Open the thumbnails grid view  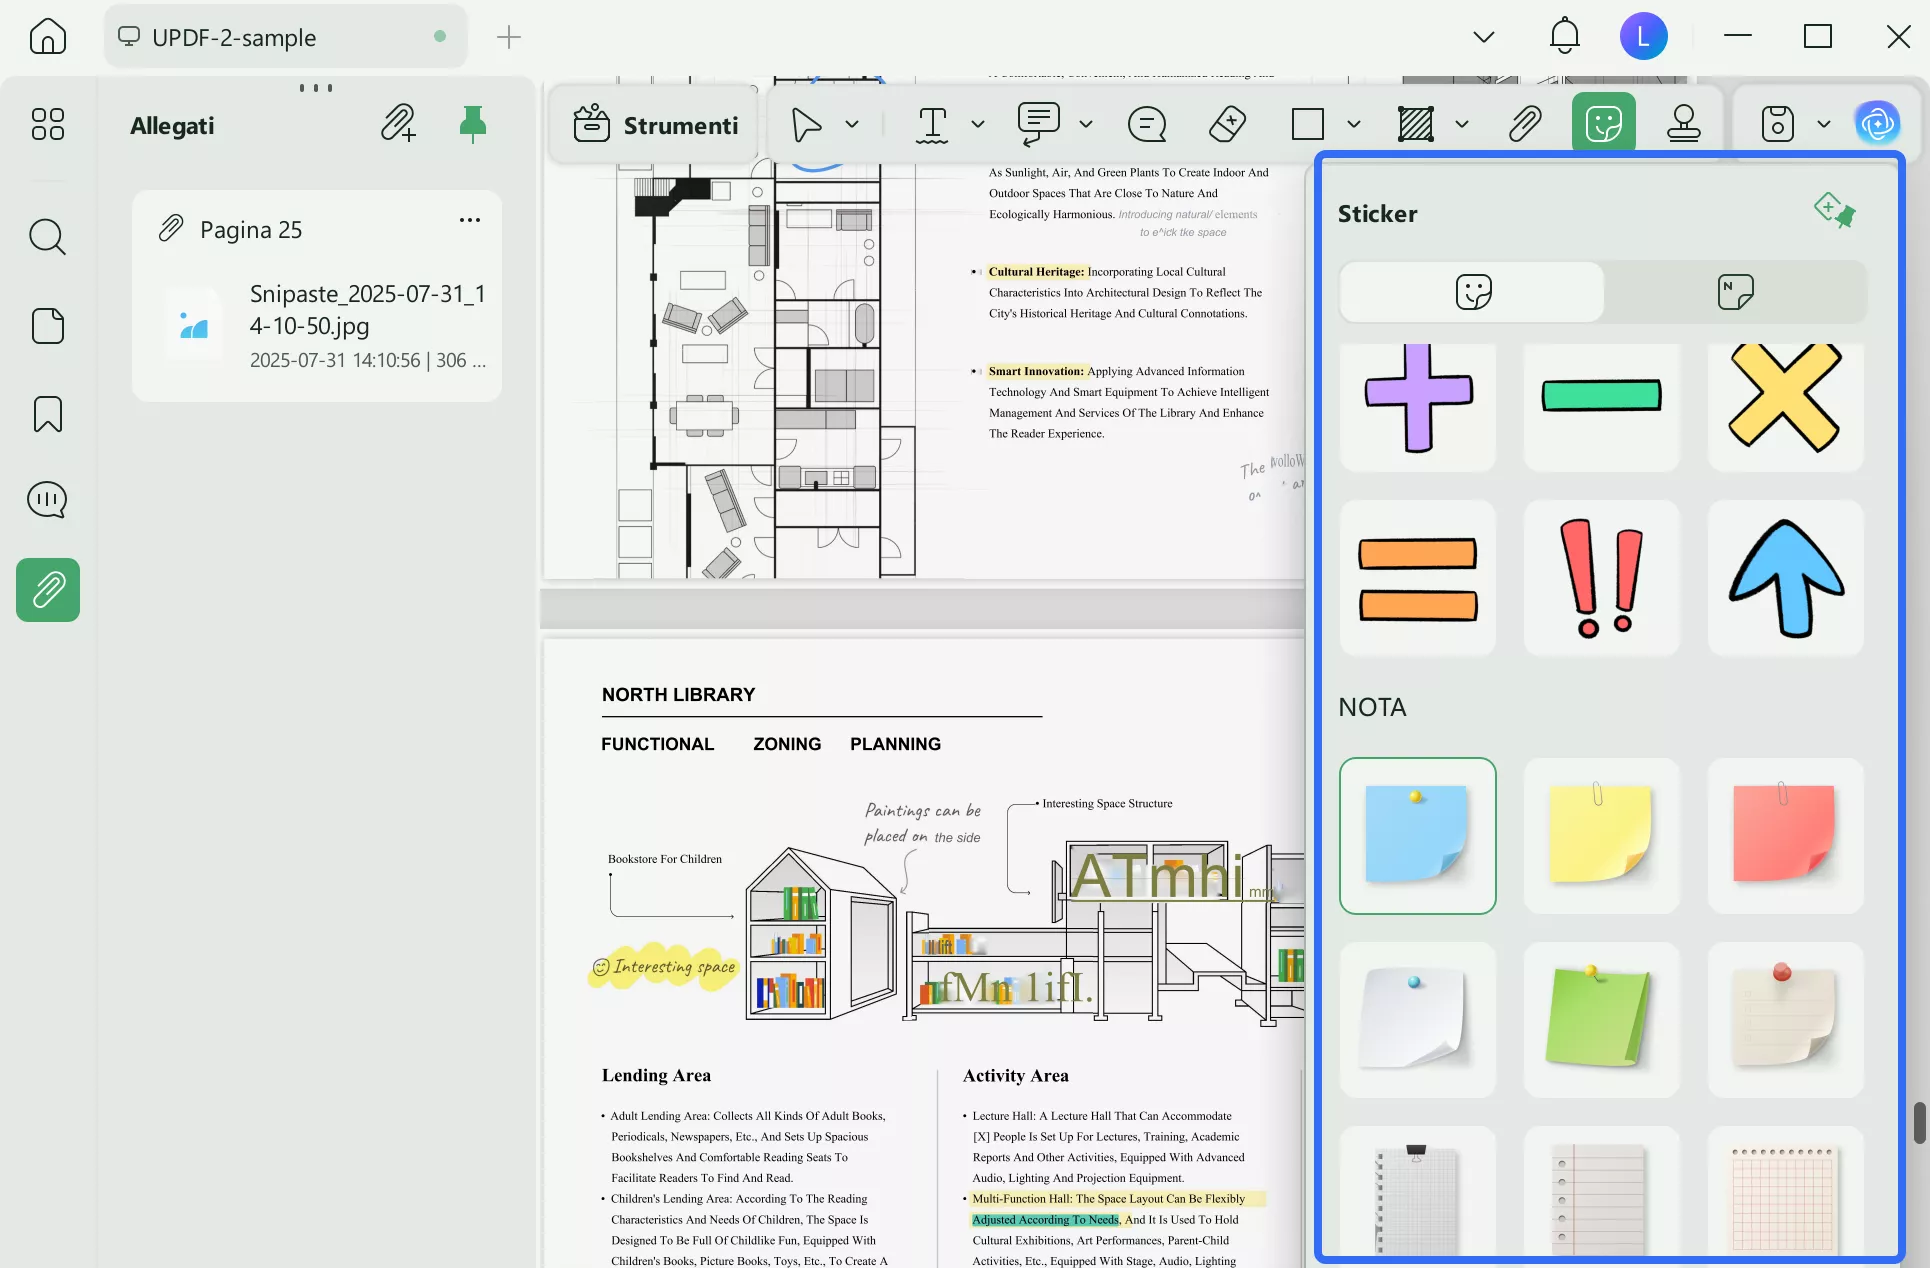tap(47, 124)
